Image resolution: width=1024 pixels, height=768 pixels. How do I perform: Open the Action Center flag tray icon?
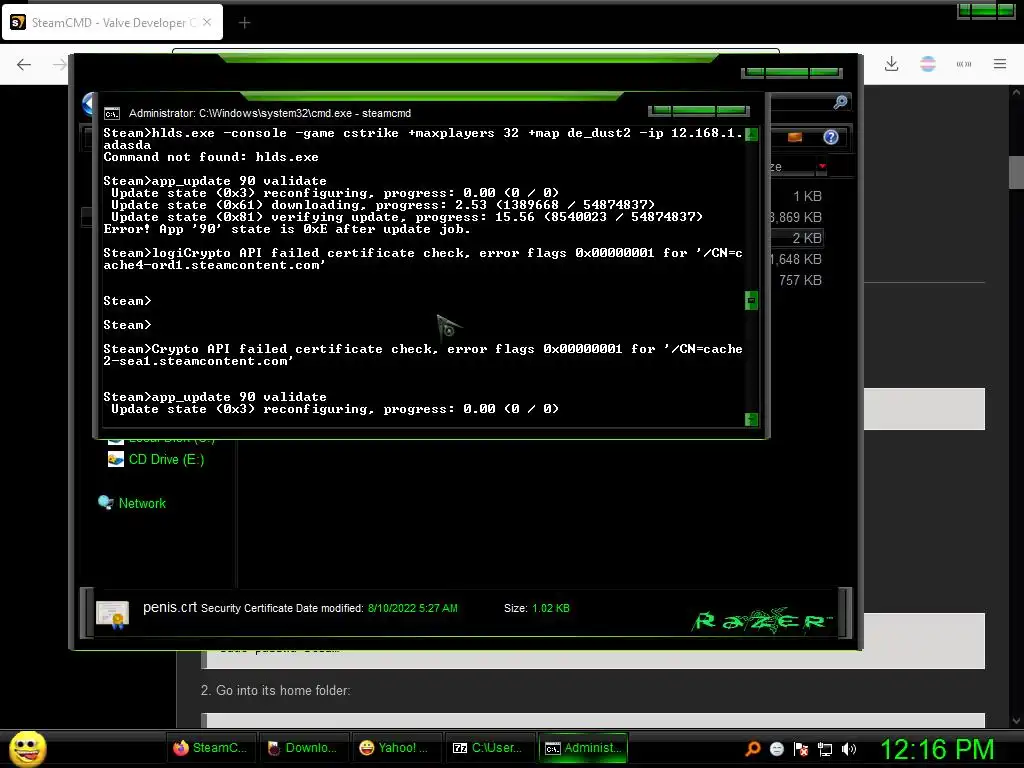pos(801,749)
